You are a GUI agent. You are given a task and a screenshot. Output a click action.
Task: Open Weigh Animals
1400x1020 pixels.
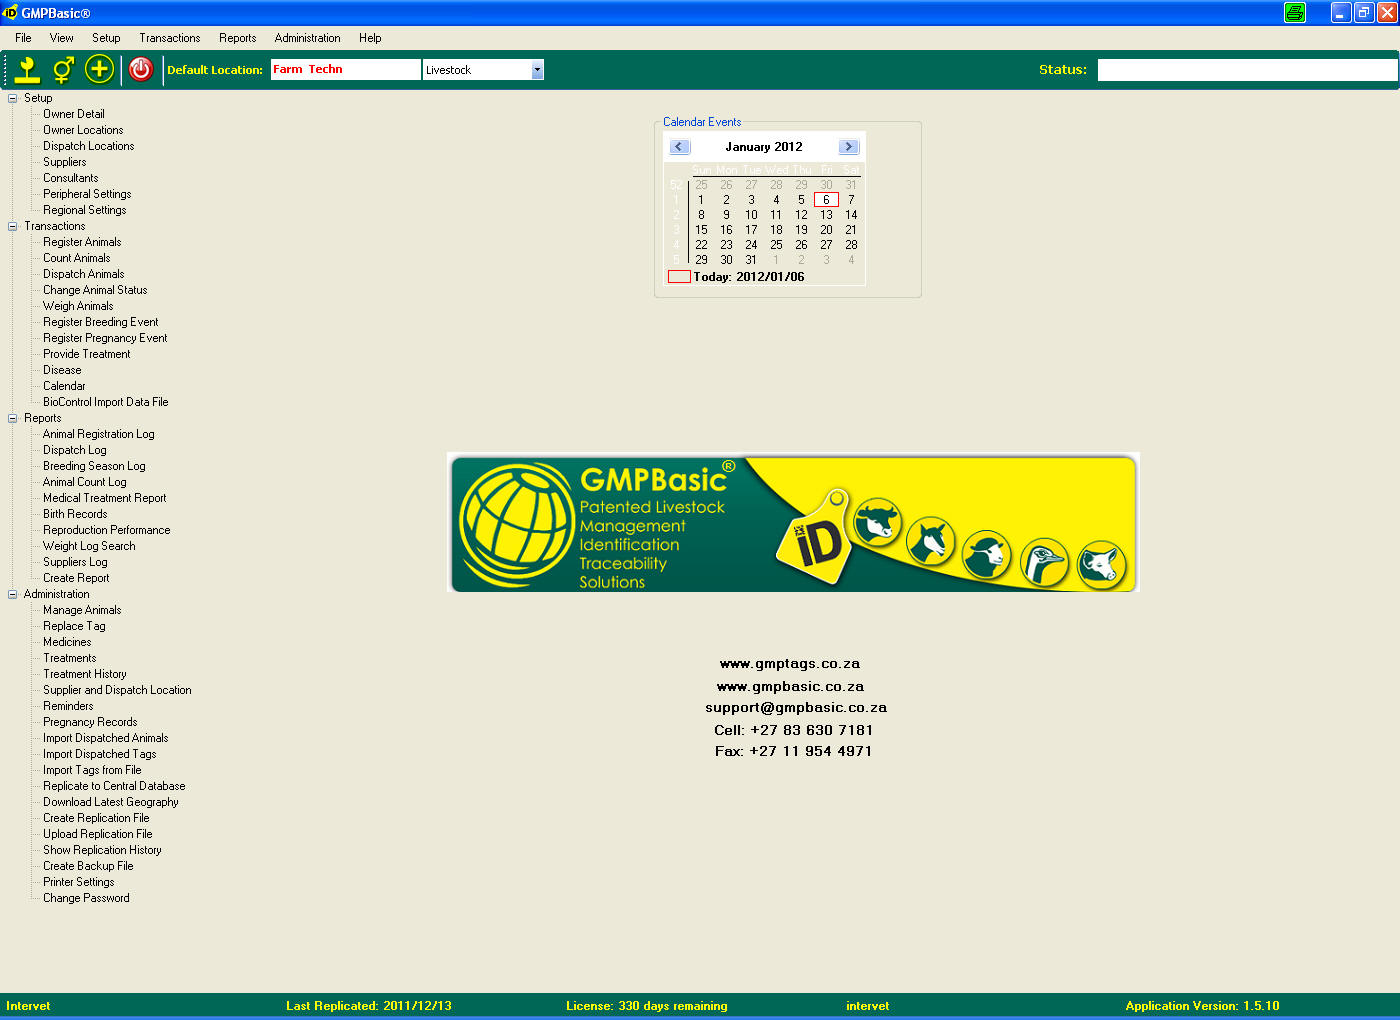point(78,306)
